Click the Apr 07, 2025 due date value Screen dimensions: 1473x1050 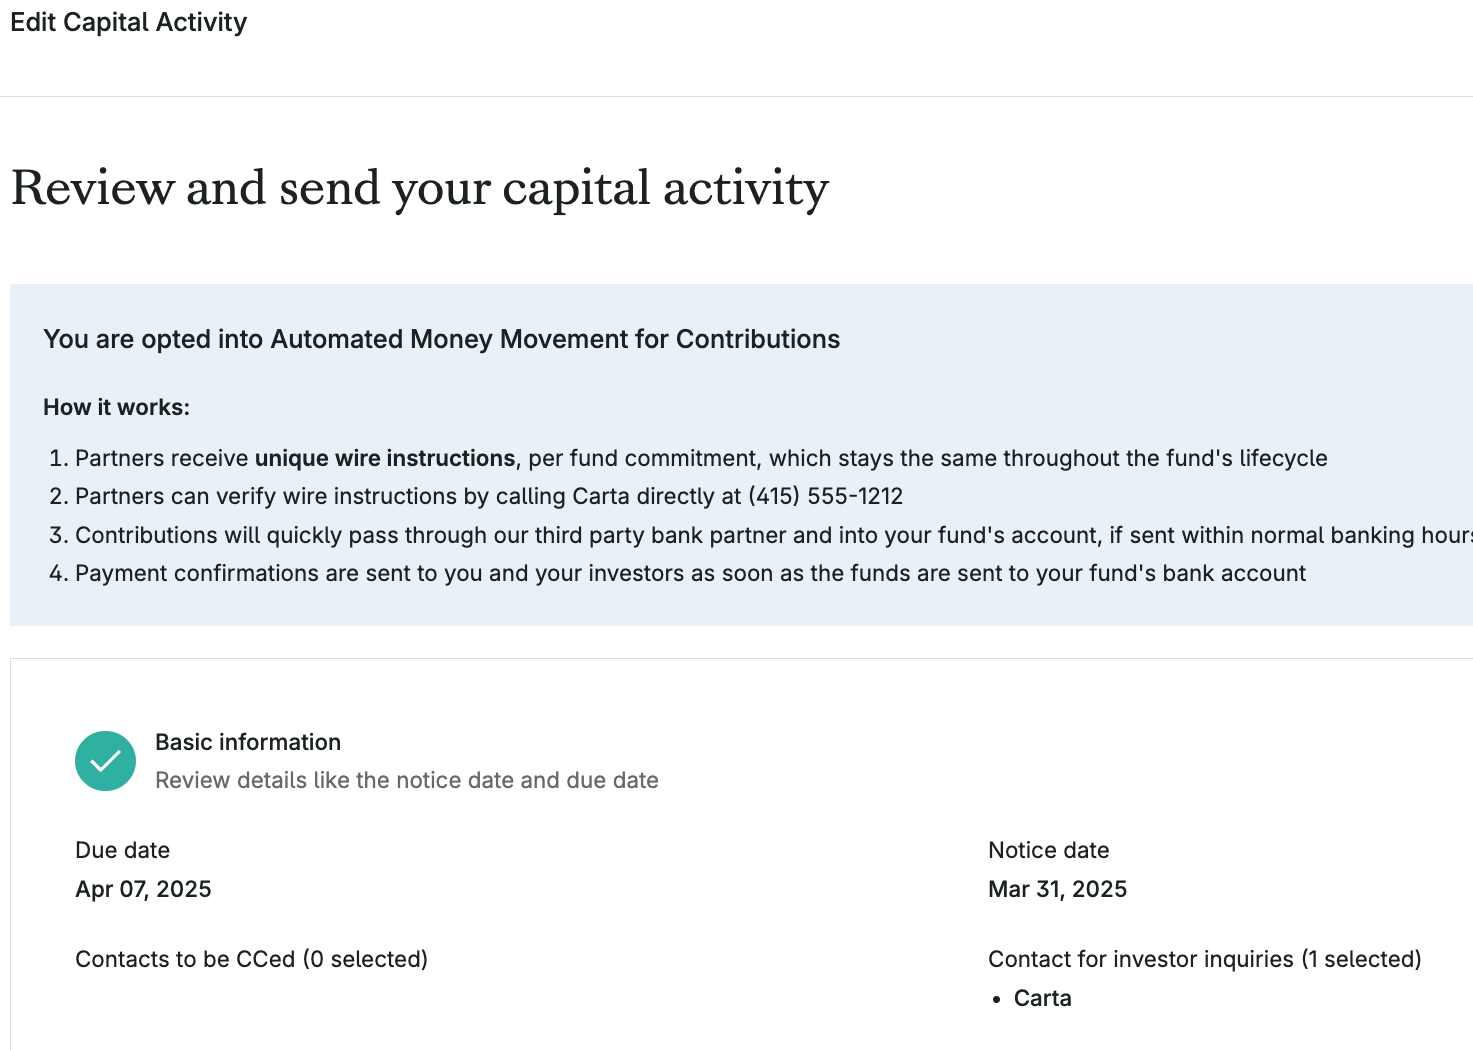(144, 889)
